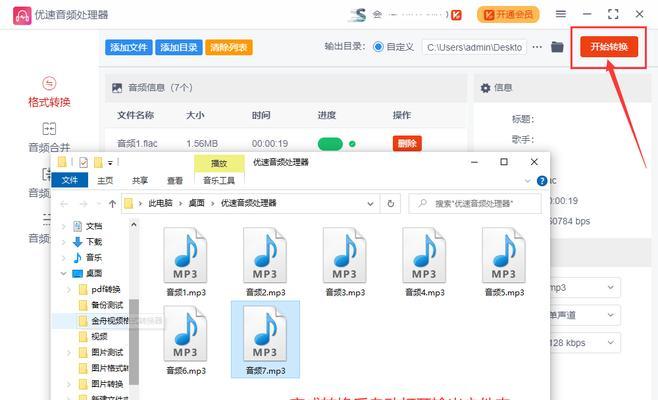Click the output path field C:\Users\admin\Deskto
The image size is (658, 400).
point(474,47)
